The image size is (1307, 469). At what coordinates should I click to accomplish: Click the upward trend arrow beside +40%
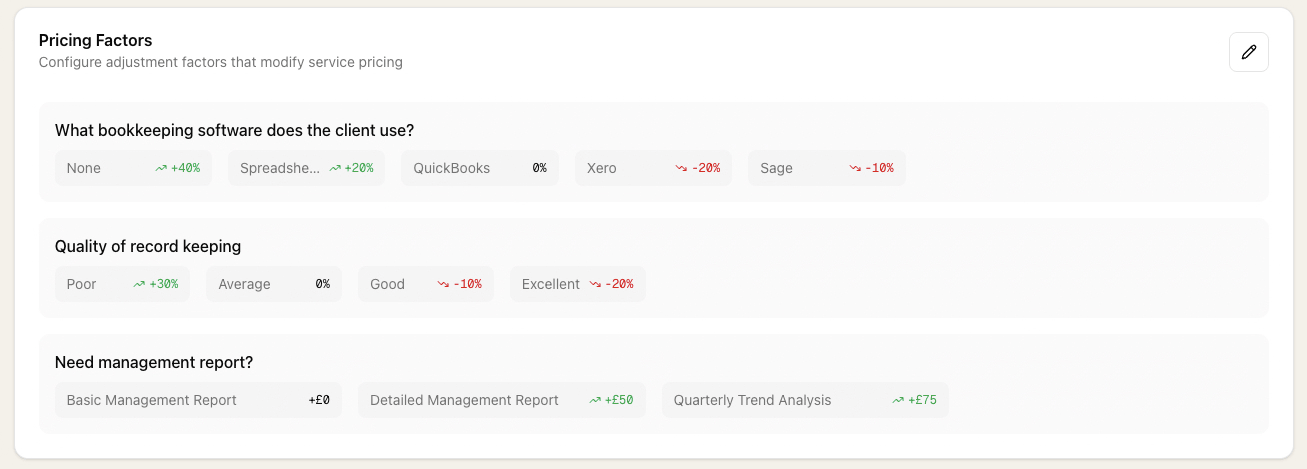pyautogui.click(x=161, y=168)
